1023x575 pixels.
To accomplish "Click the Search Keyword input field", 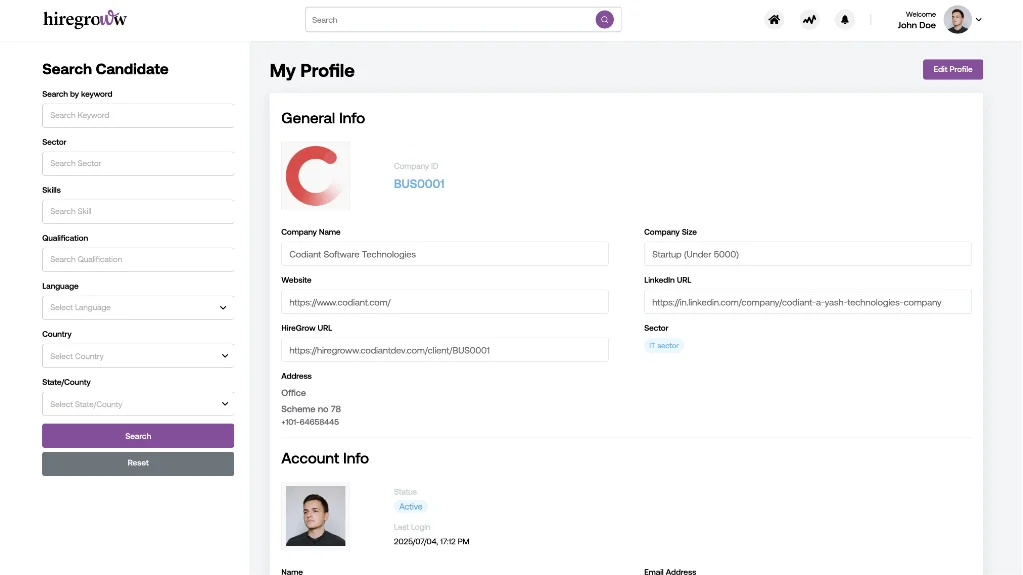I will pyautogui.click(x=137, y=115).
